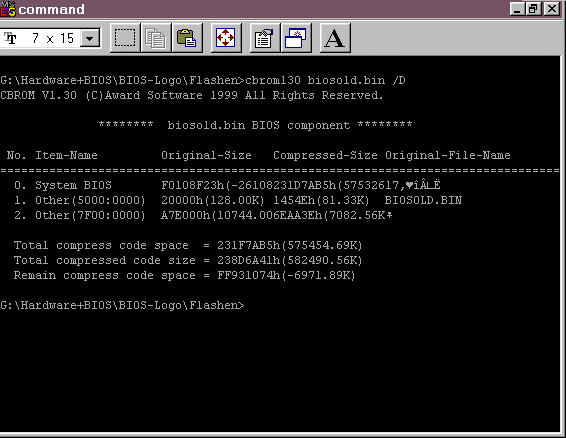The image size is (566, 438).
Task: Click the 'Total compressed code size' line
Action: [x=188, y=260]
